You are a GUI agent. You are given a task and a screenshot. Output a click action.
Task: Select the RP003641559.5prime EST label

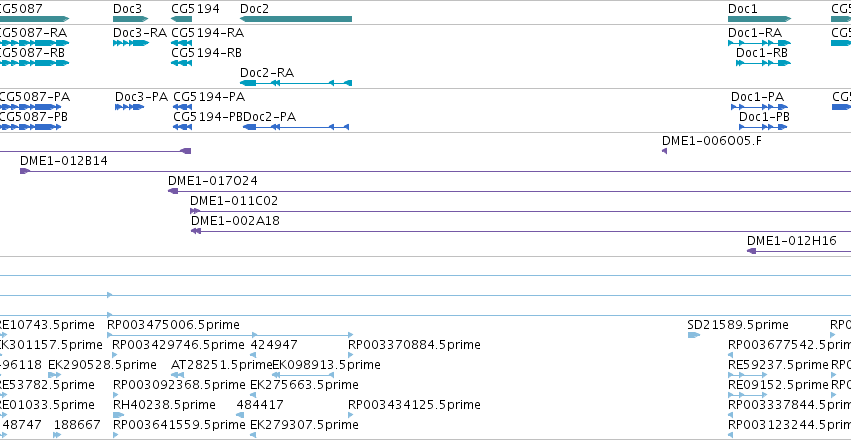coord(179,425)
